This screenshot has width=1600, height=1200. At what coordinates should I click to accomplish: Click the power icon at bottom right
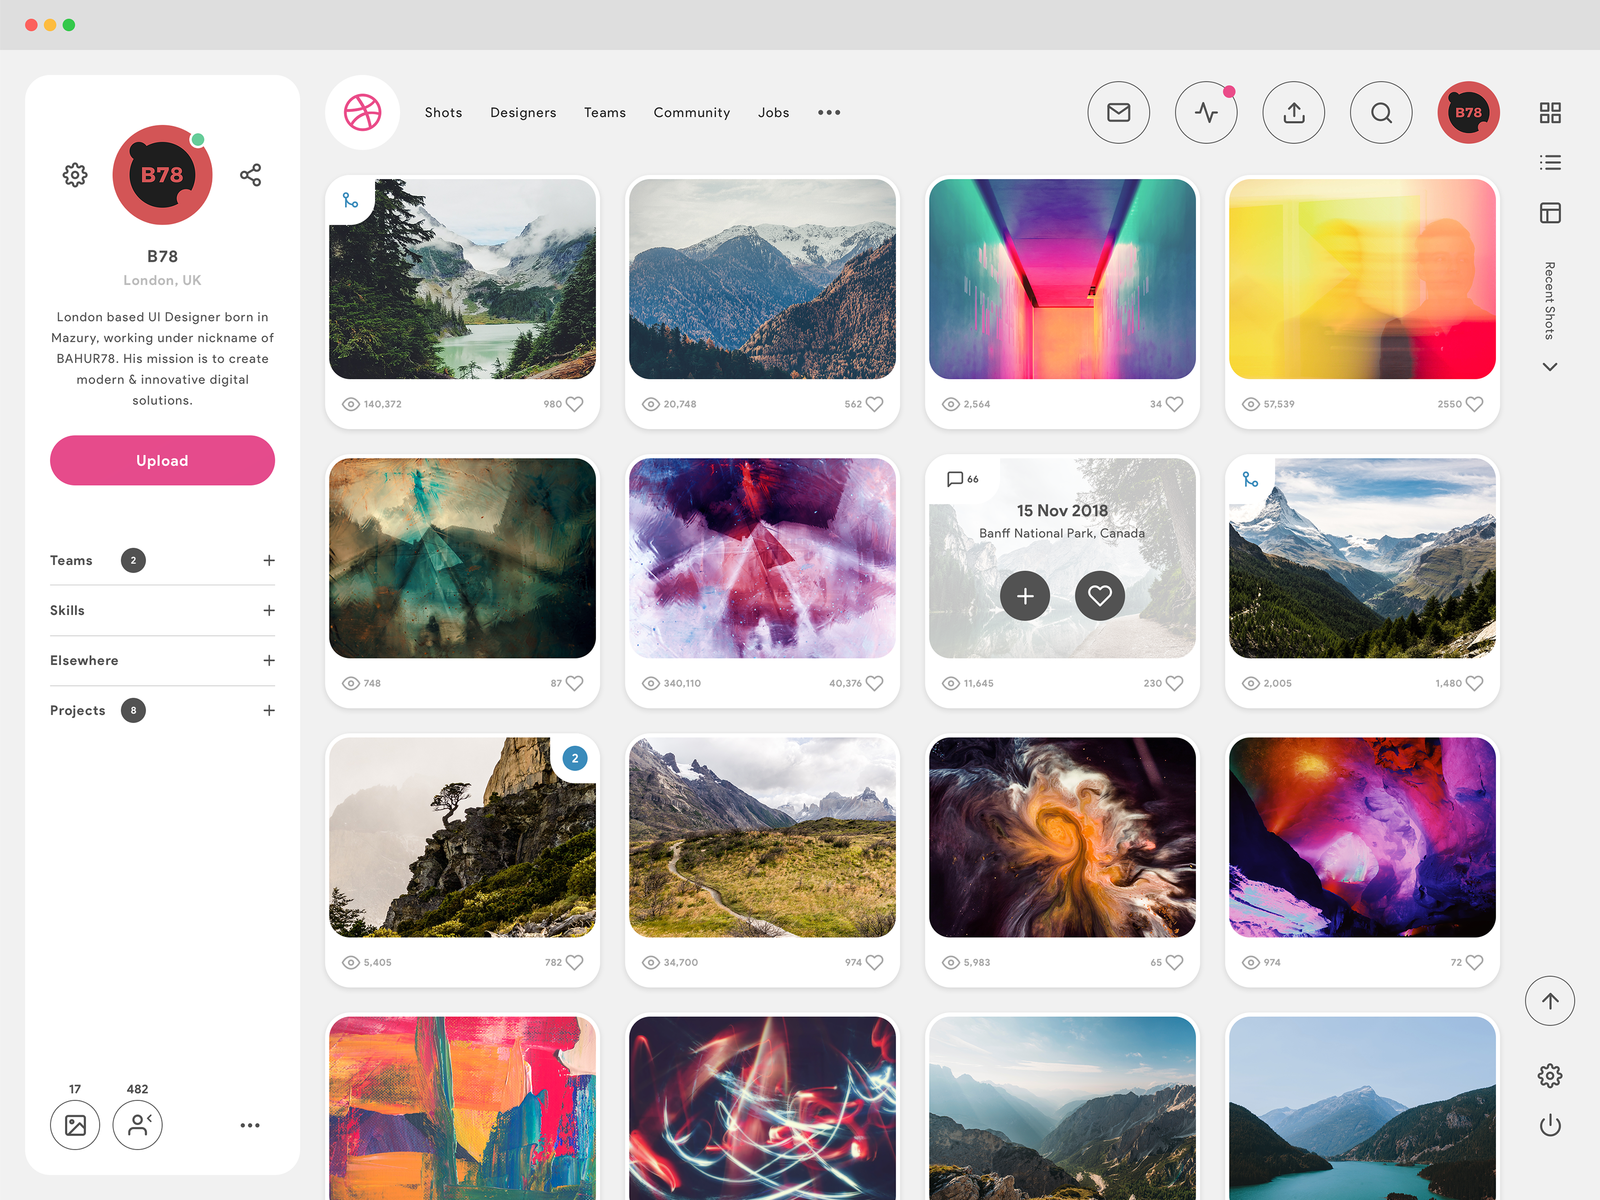(1551, 1124)
